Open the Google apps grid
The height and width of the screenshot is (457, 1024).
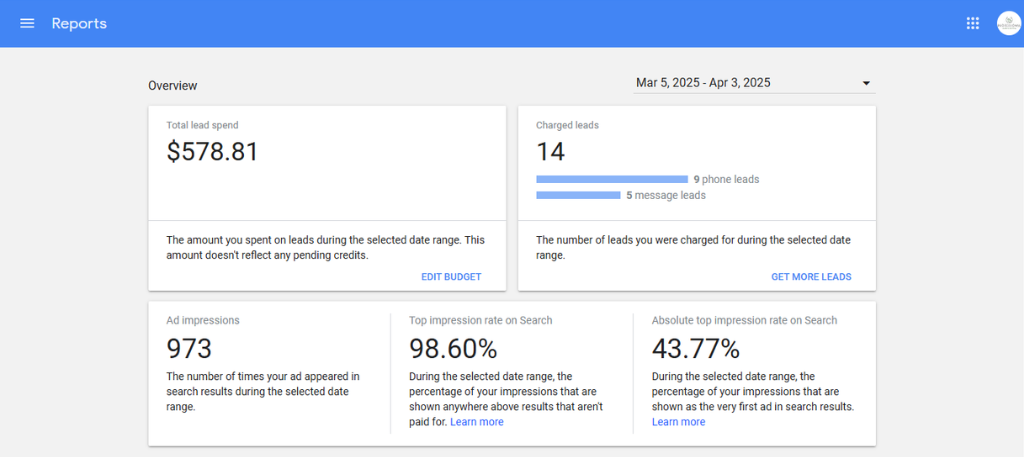972,24
